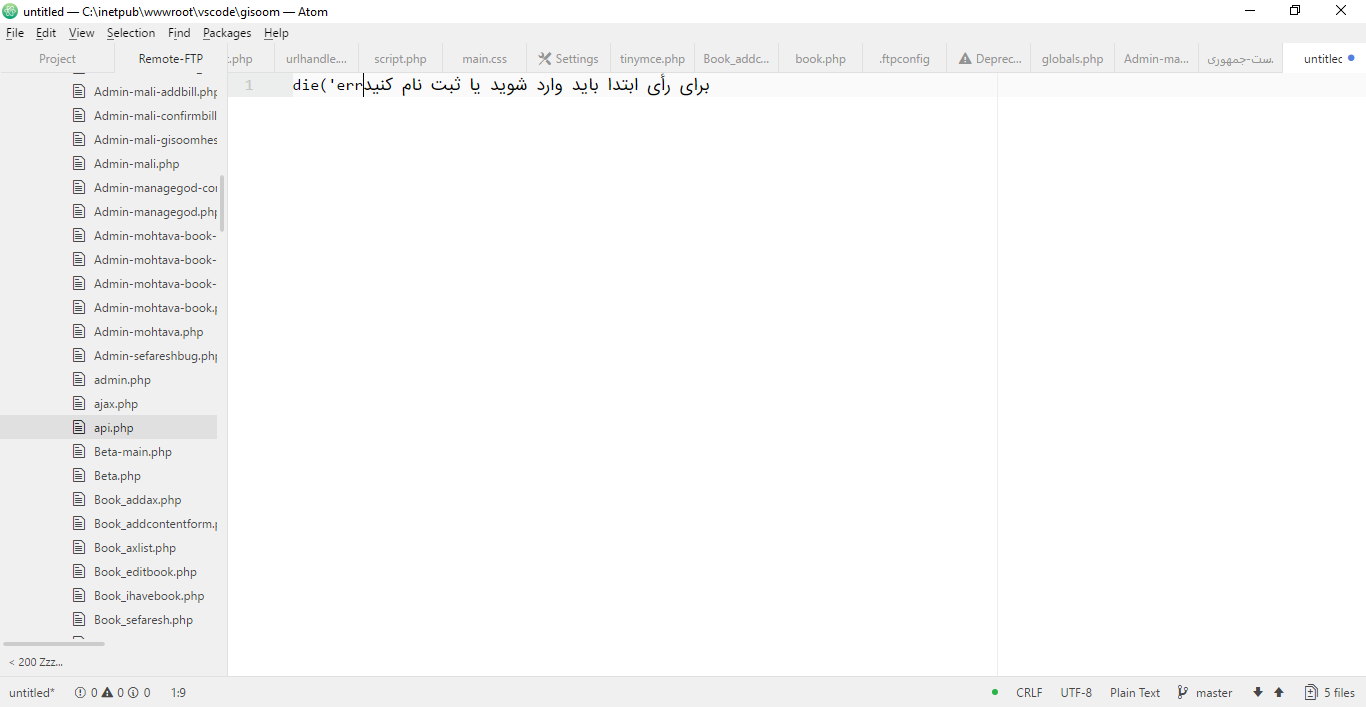Open Admin-mali.php in the tree

coord(136,164)
